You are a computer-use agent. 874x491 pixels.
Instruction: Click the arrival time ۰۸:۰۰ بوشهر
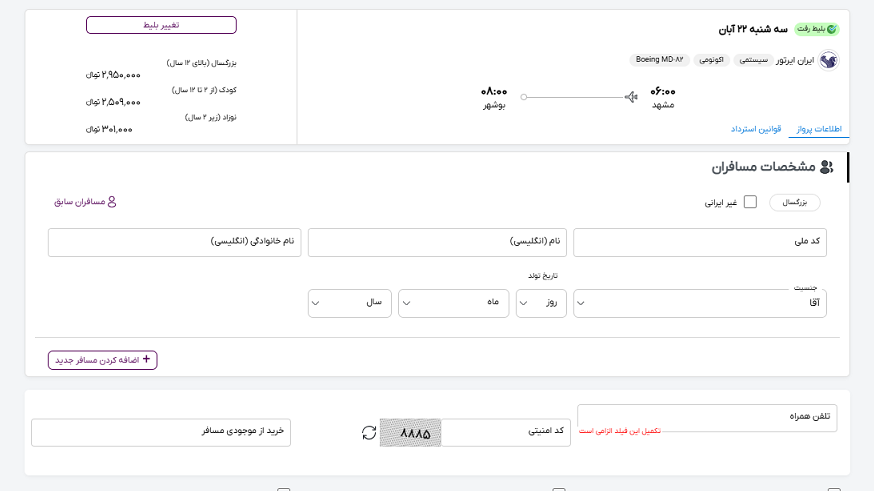click(x=494, y=98)
